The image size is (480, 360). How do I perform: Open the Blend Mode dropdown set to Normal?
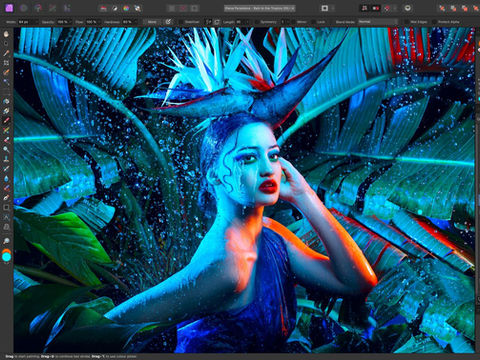point(378,22)
